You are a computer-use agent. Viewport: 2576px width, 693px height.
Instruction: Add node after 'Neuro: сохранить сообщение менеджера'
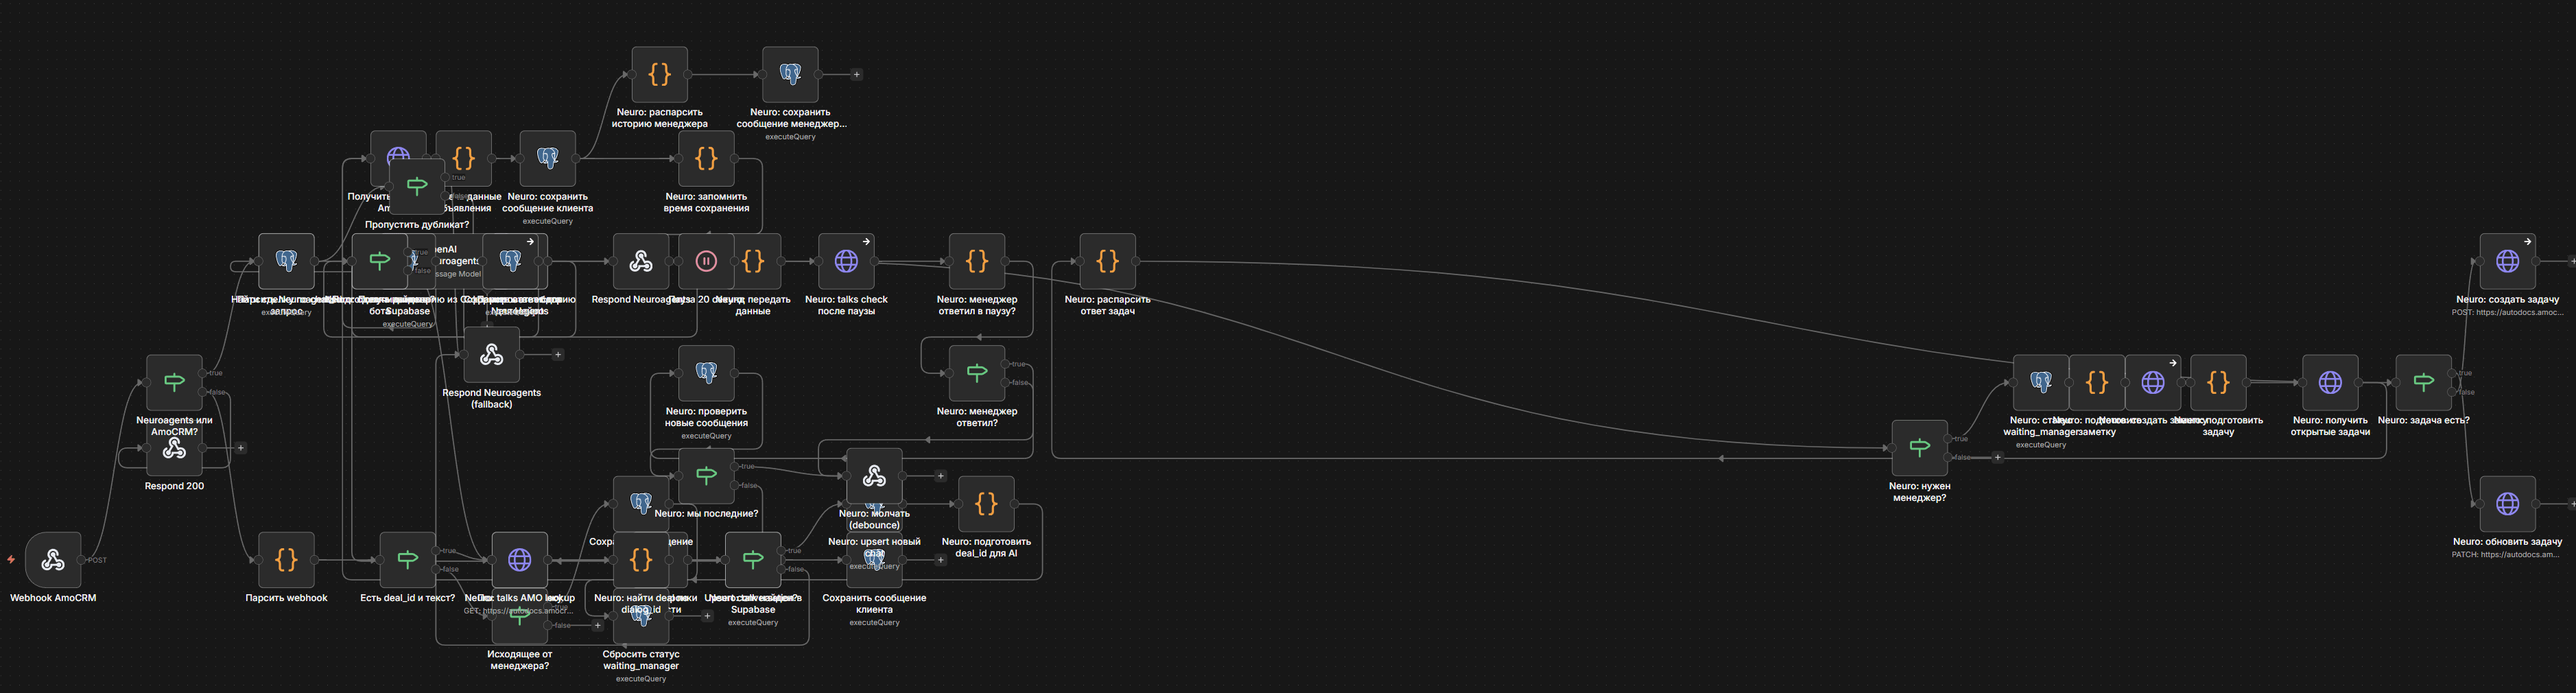[856, 74]
